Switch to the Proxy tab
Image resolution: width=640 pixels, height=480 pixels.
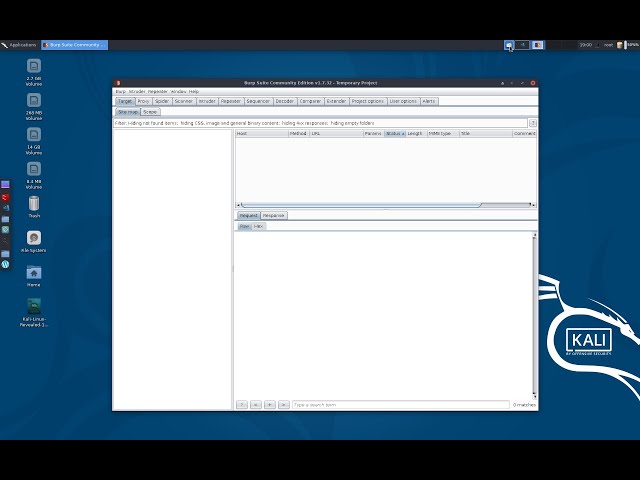(143, 101)
